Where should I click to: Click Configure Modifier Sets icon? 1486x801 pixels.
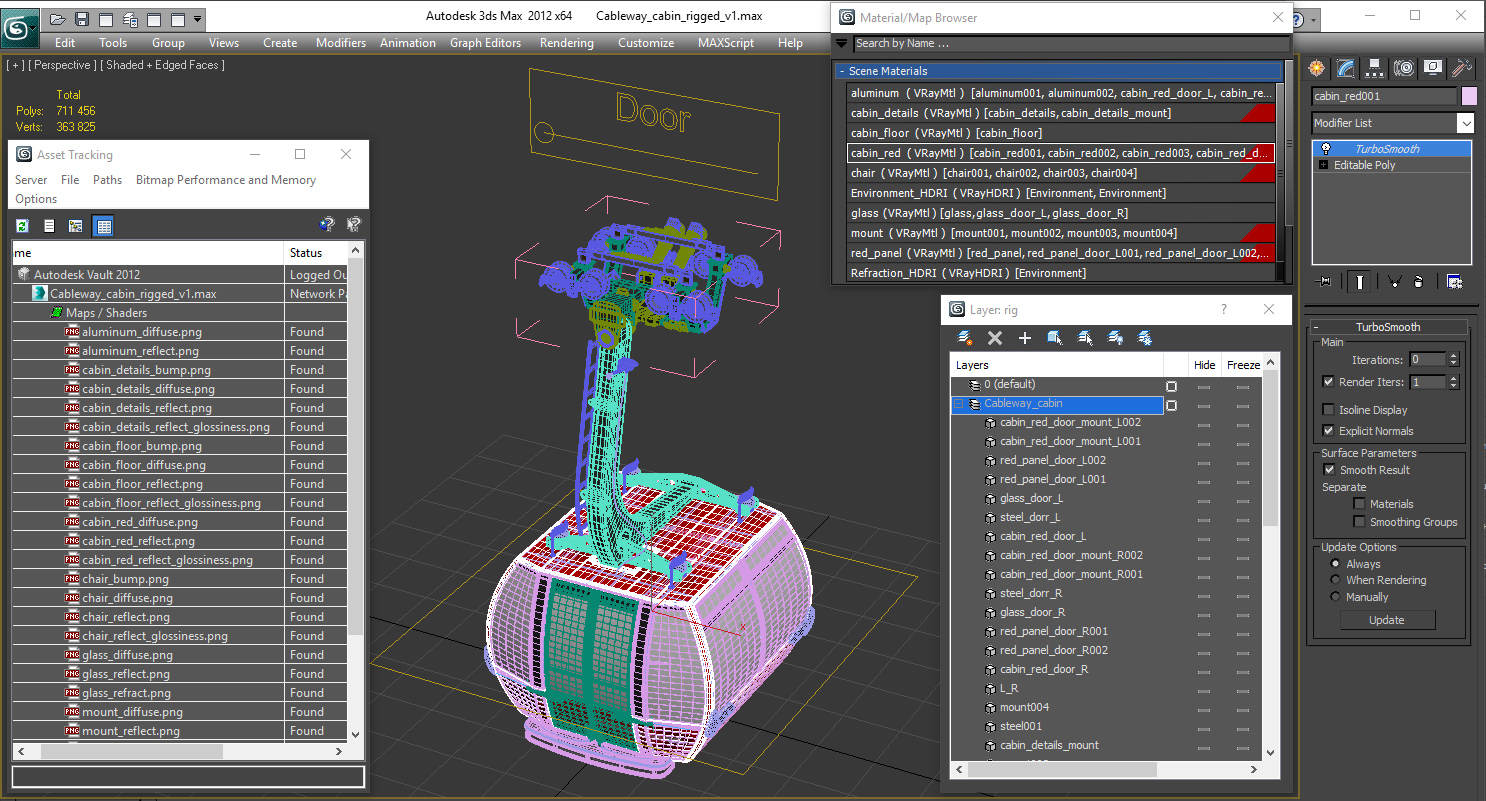[1454, 282]
